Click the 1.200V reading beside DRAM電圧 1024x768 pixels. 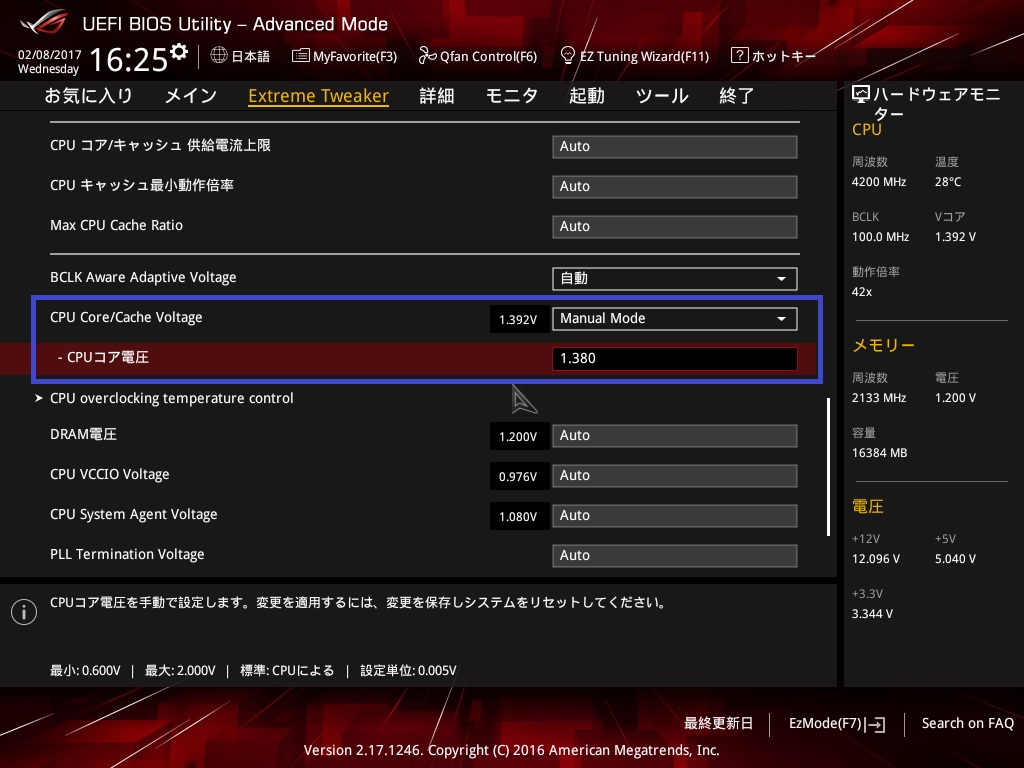519,436
